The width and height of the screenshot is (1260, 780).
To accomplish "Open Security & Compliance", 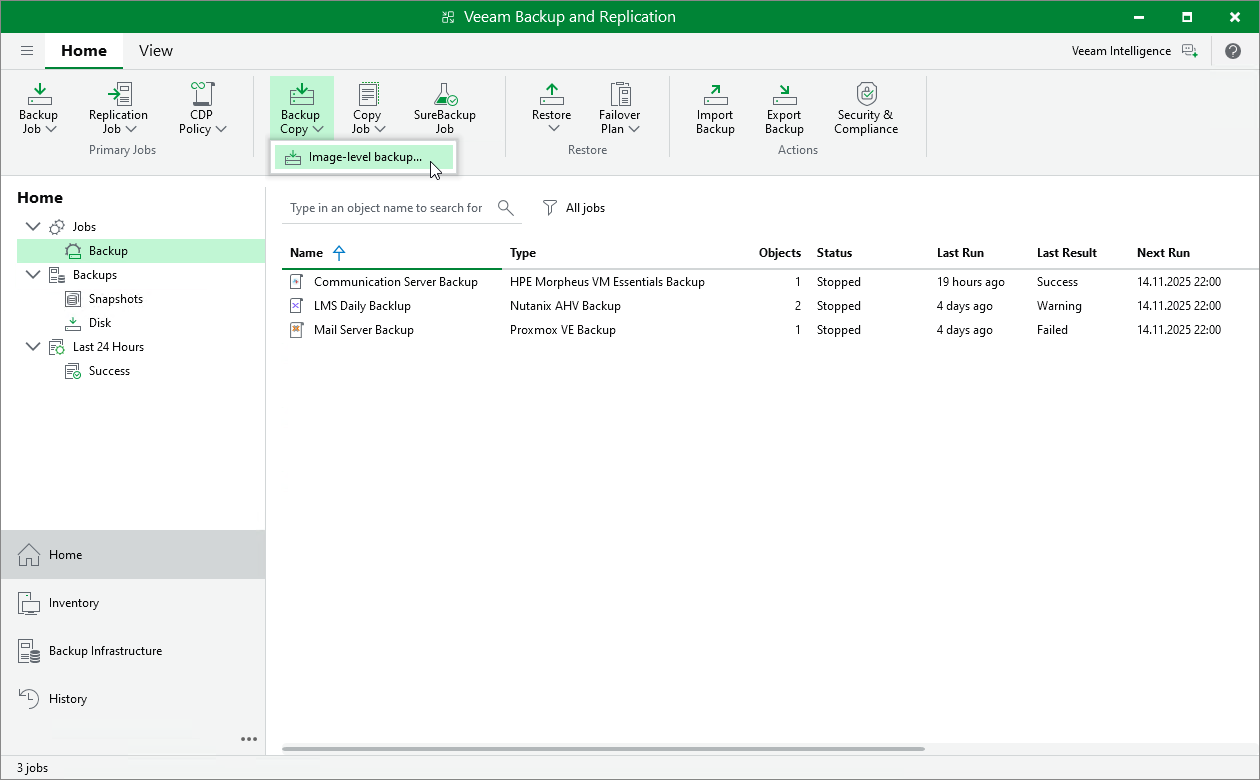I will (867, 108).
